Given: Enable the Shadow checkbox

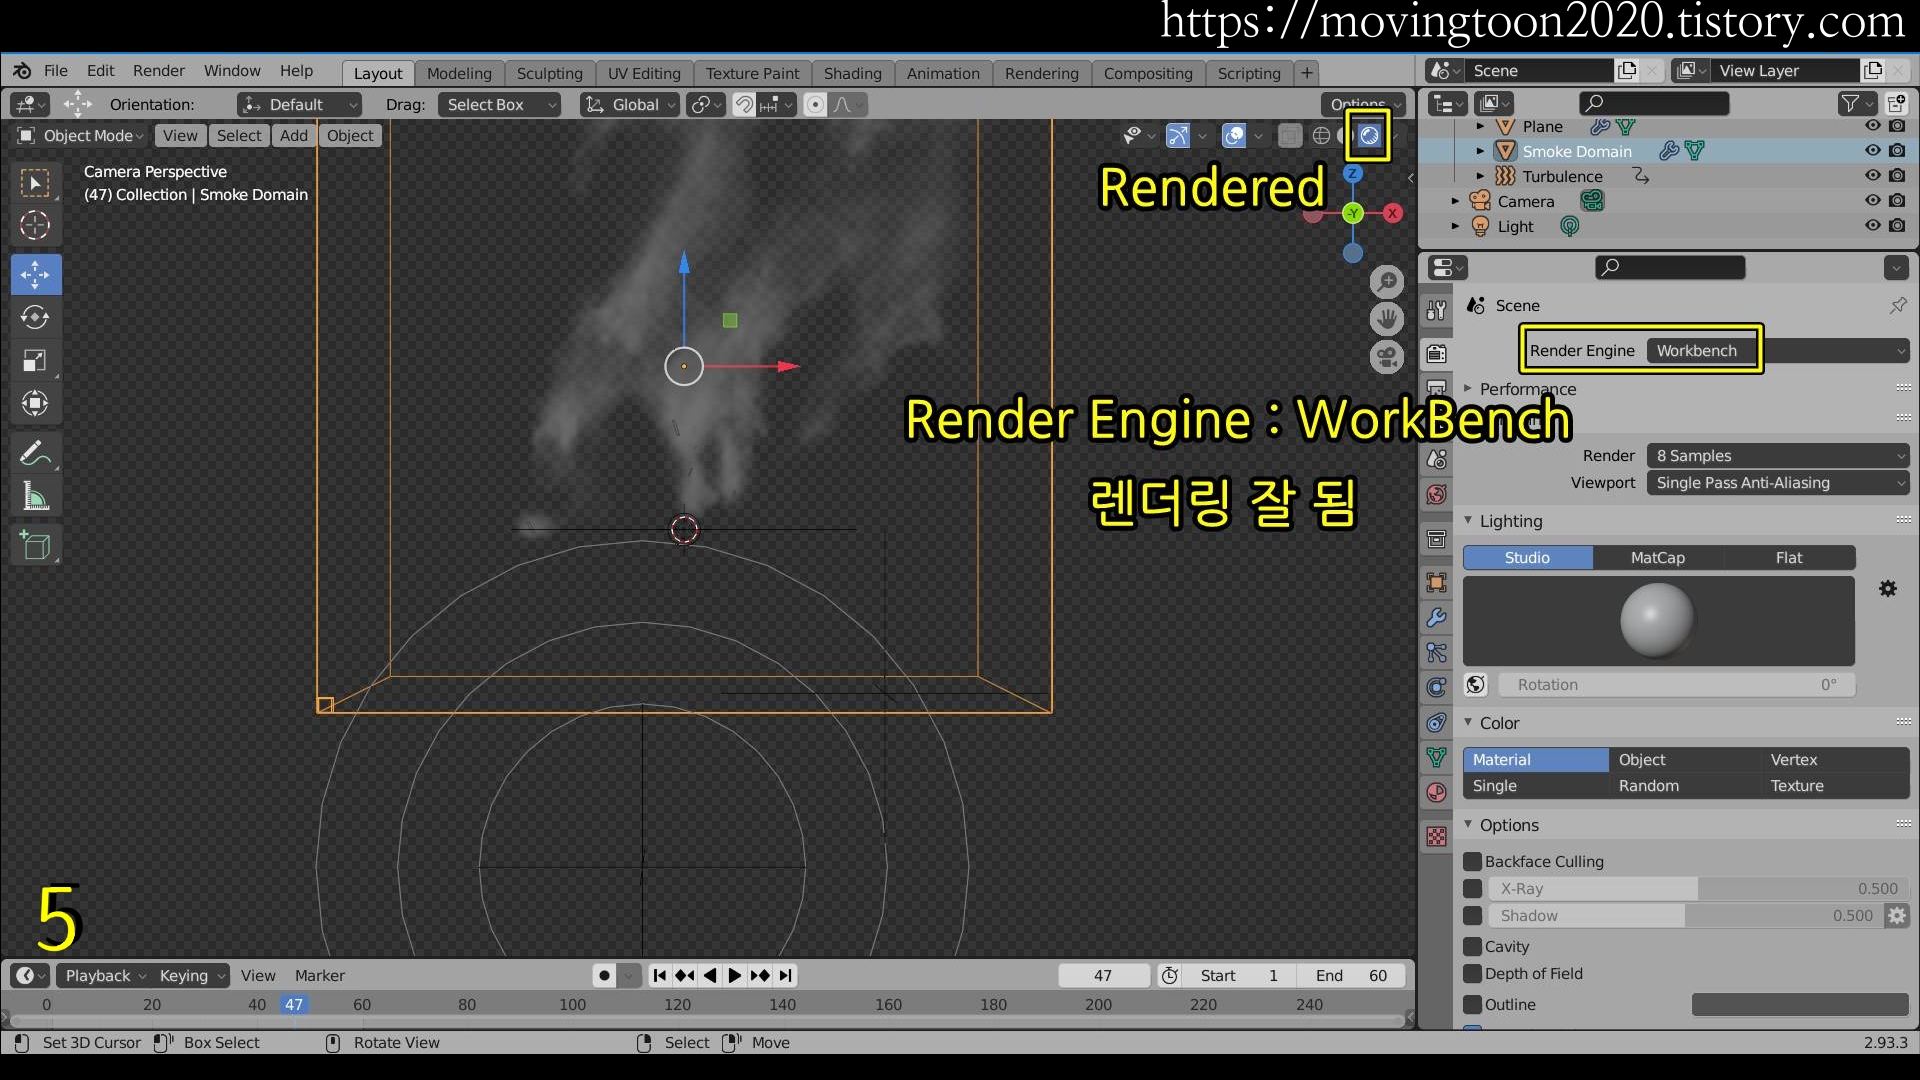Looking at the screenshot, I should 1472,915.
